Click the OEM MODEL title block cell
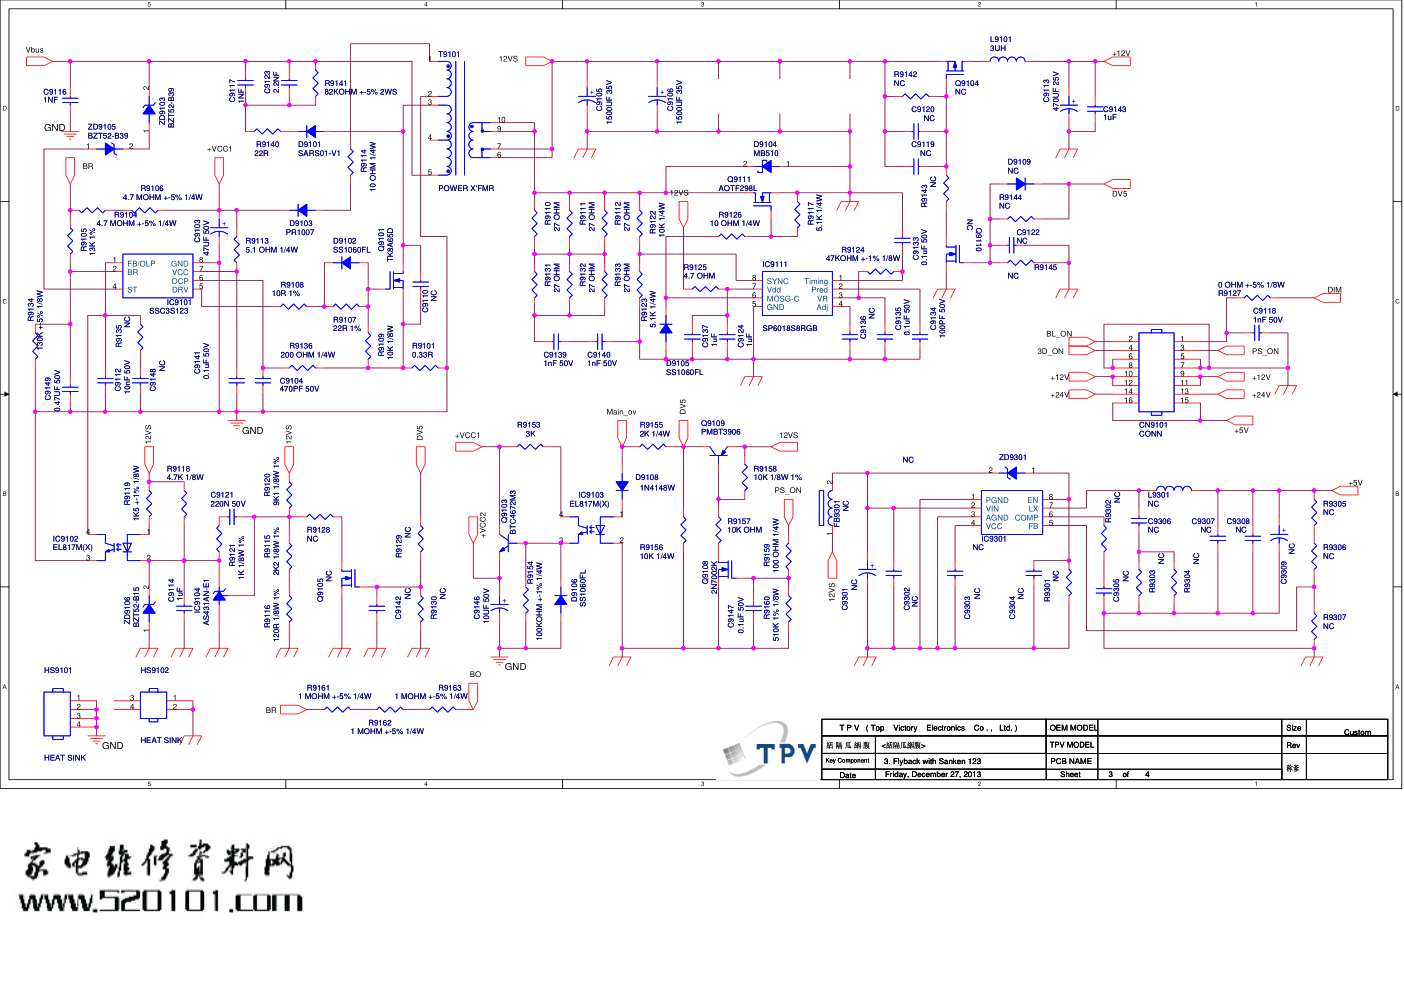The height and width of the screenshot is (993, 1404). point(1072,727)
